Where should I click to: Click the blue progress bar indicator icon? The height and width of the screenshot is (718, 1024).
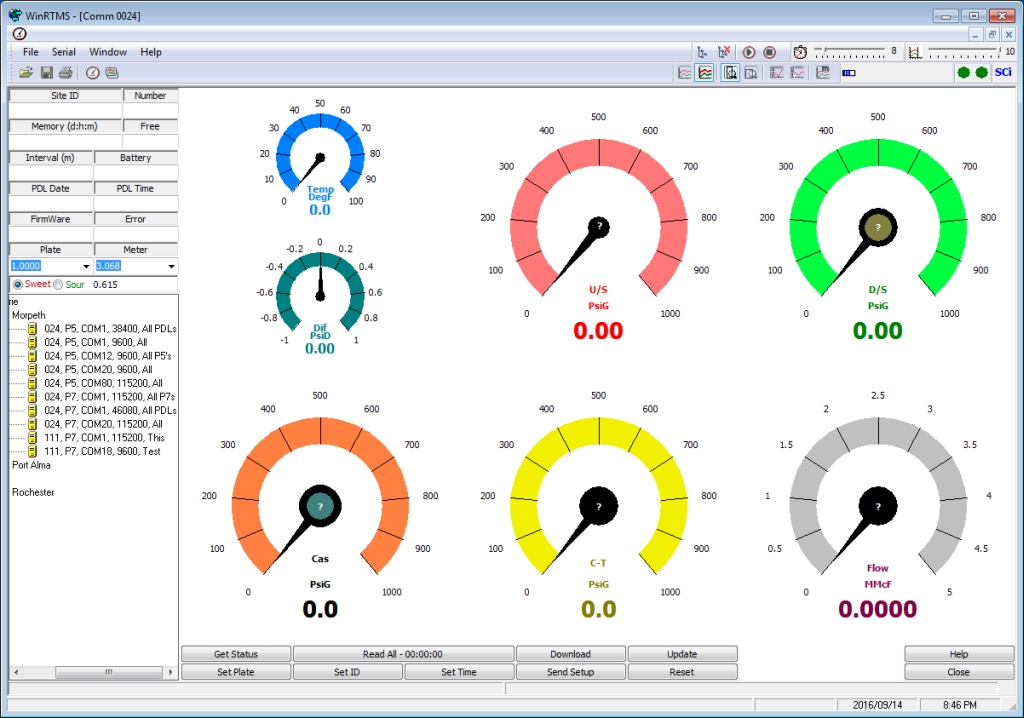pyautogui.click(x=849, y=73)
